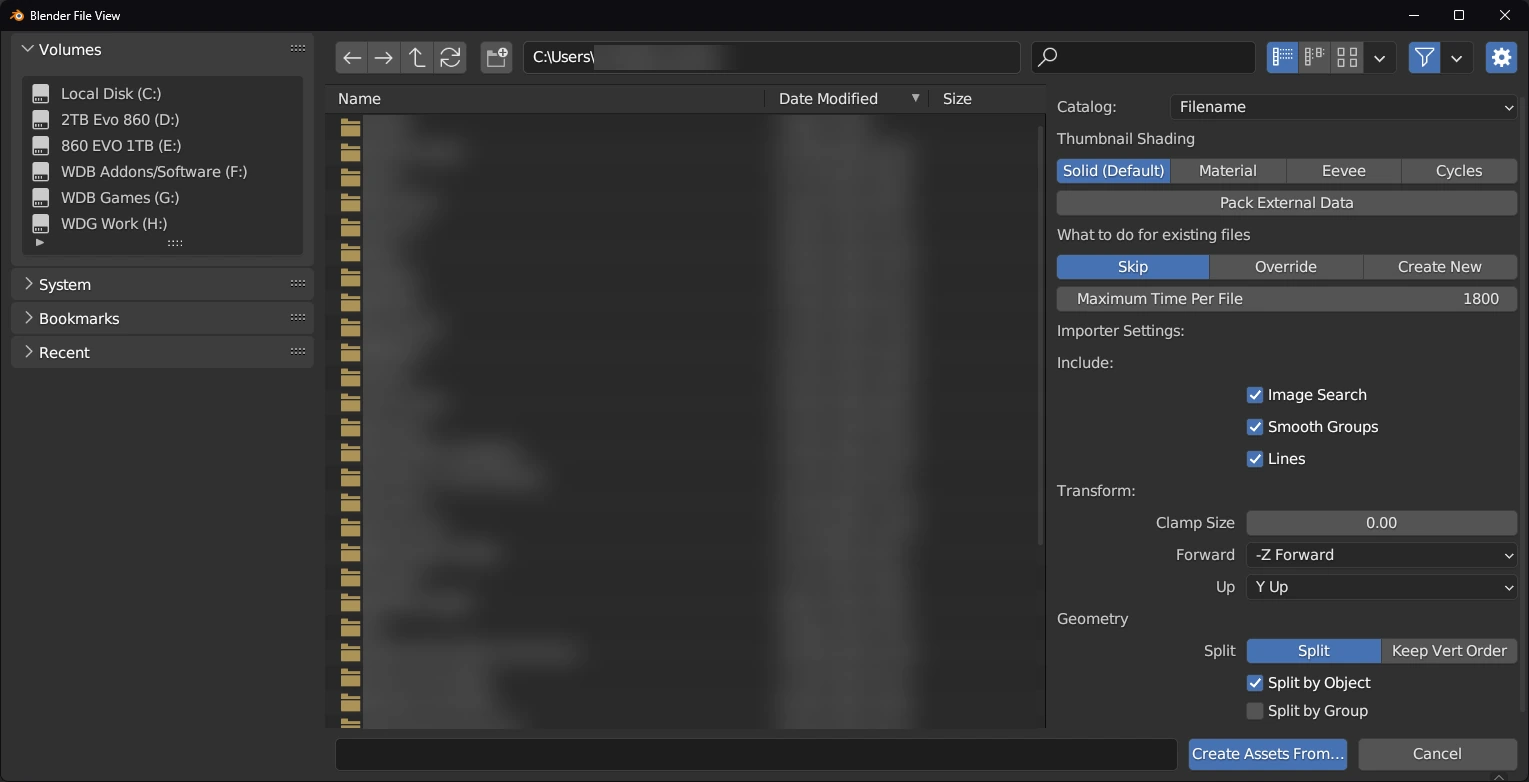The height and width of the screenshot is (782, 1529).
Task: Go to parent directory arrow
Action: (x=417, y=58)
